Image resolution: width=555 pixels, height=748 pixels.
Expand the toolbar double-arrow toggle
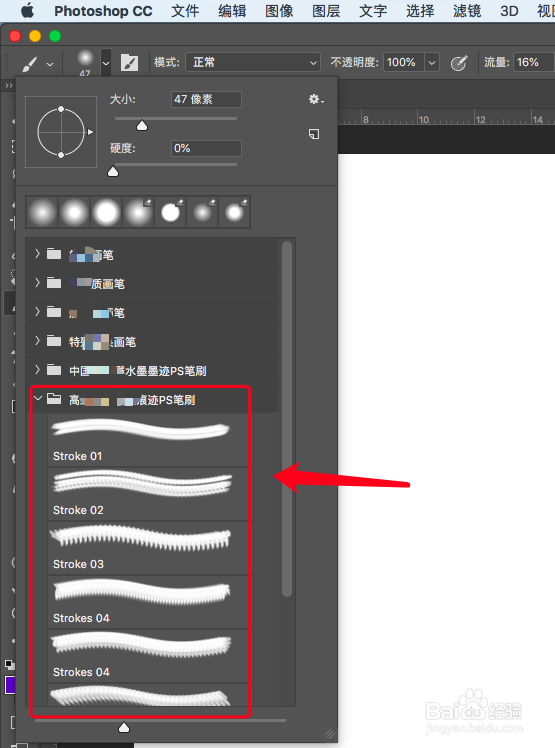9,85
